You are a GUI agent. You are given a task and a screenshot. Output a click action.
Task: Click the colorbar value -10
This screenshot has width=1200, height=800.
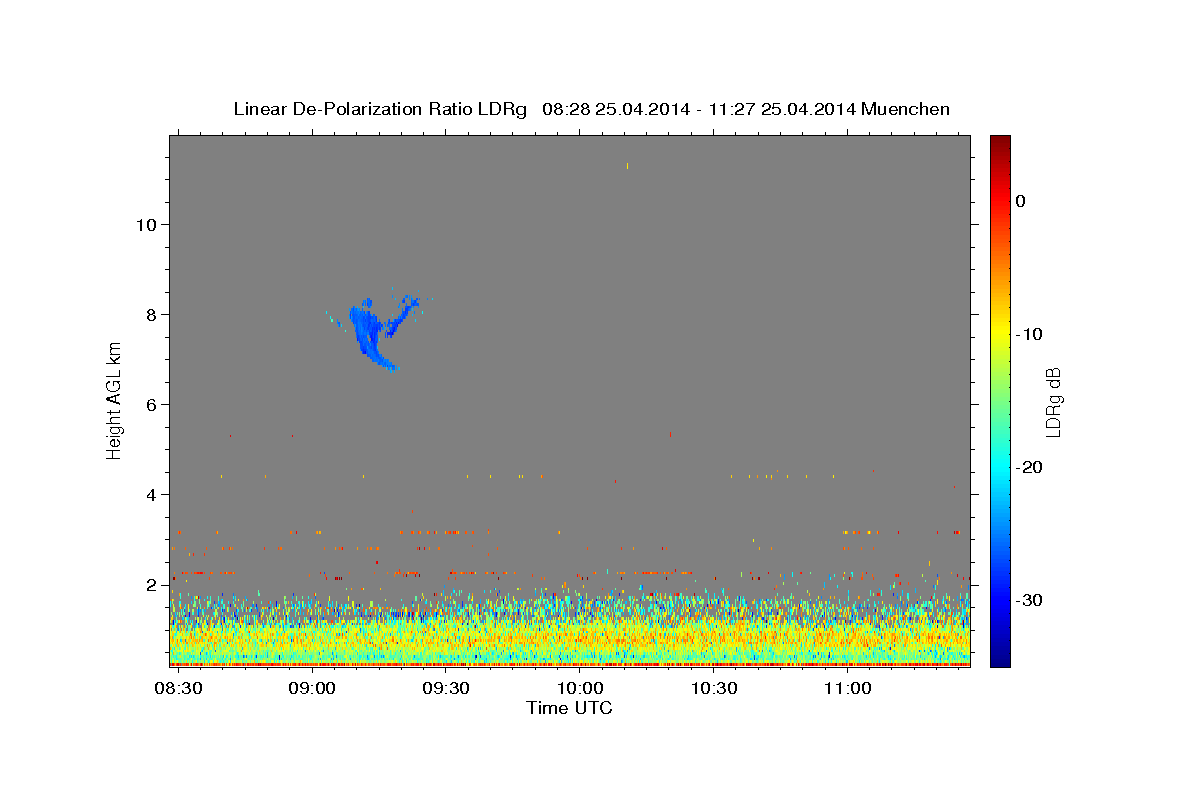click(x=1029, y=334)
